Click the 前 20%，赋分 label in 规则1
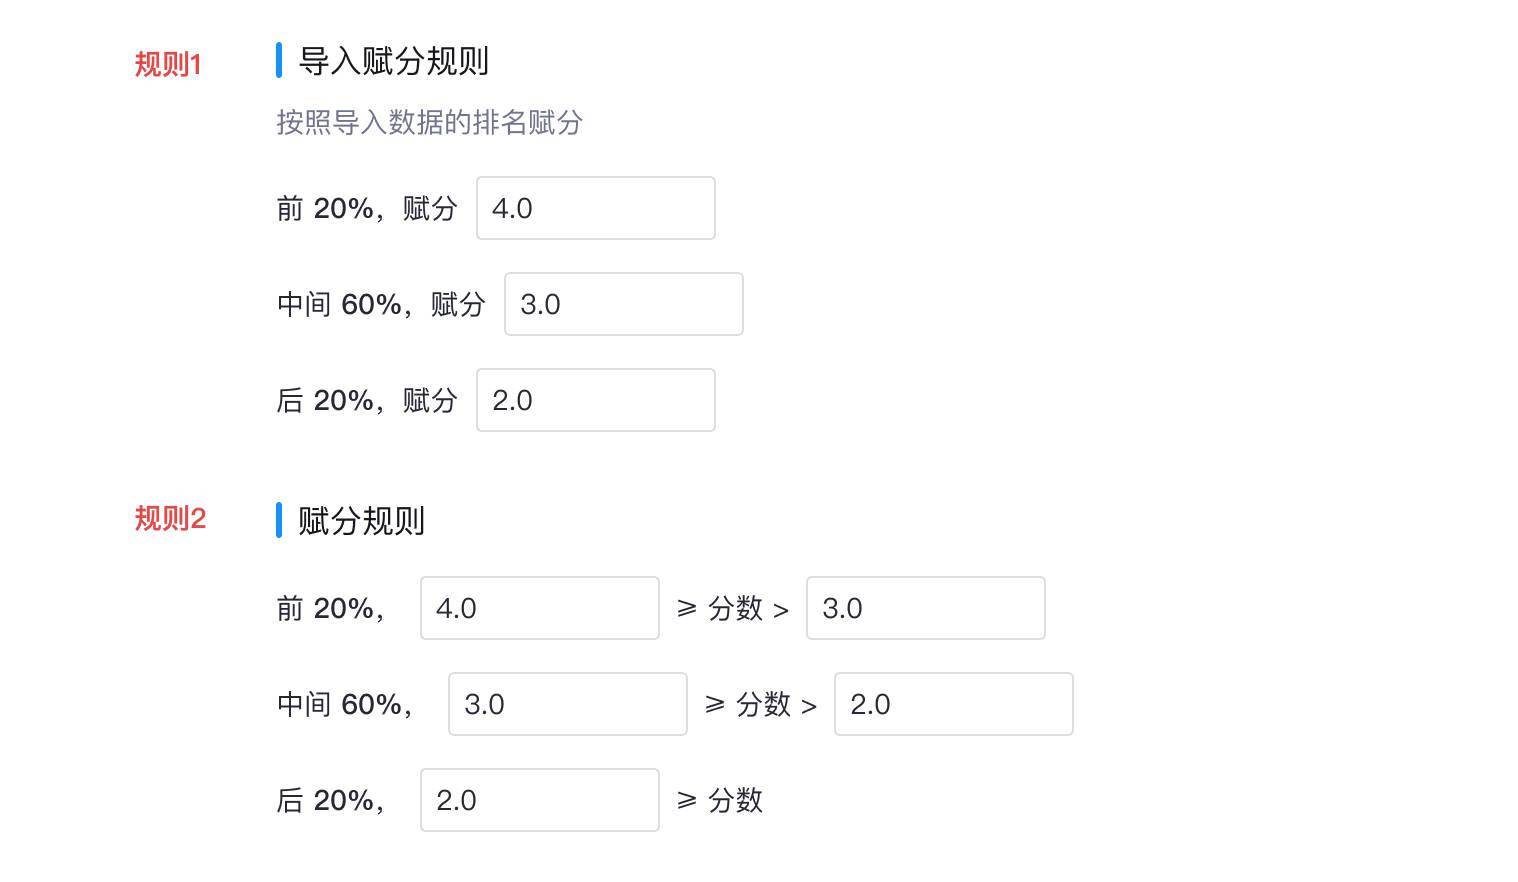This screenshot has width=1518, height=882. (367, 208)
